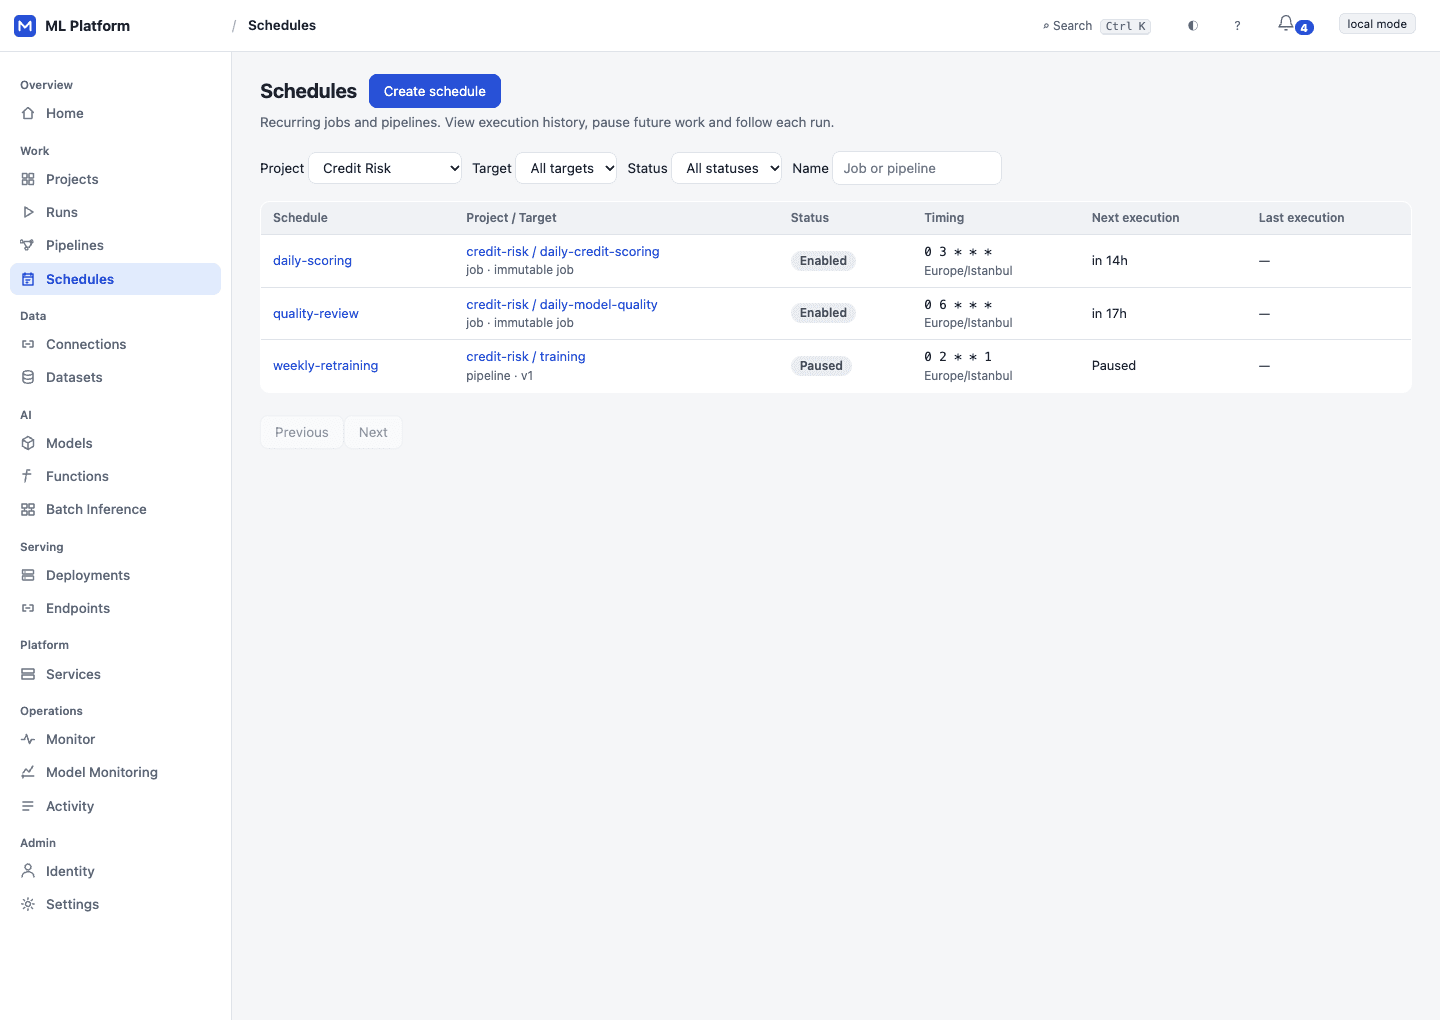Click the Model Monitoring chart icon
The height and width of the screenshot is (1020, 1440).
[x=28, y=772]
